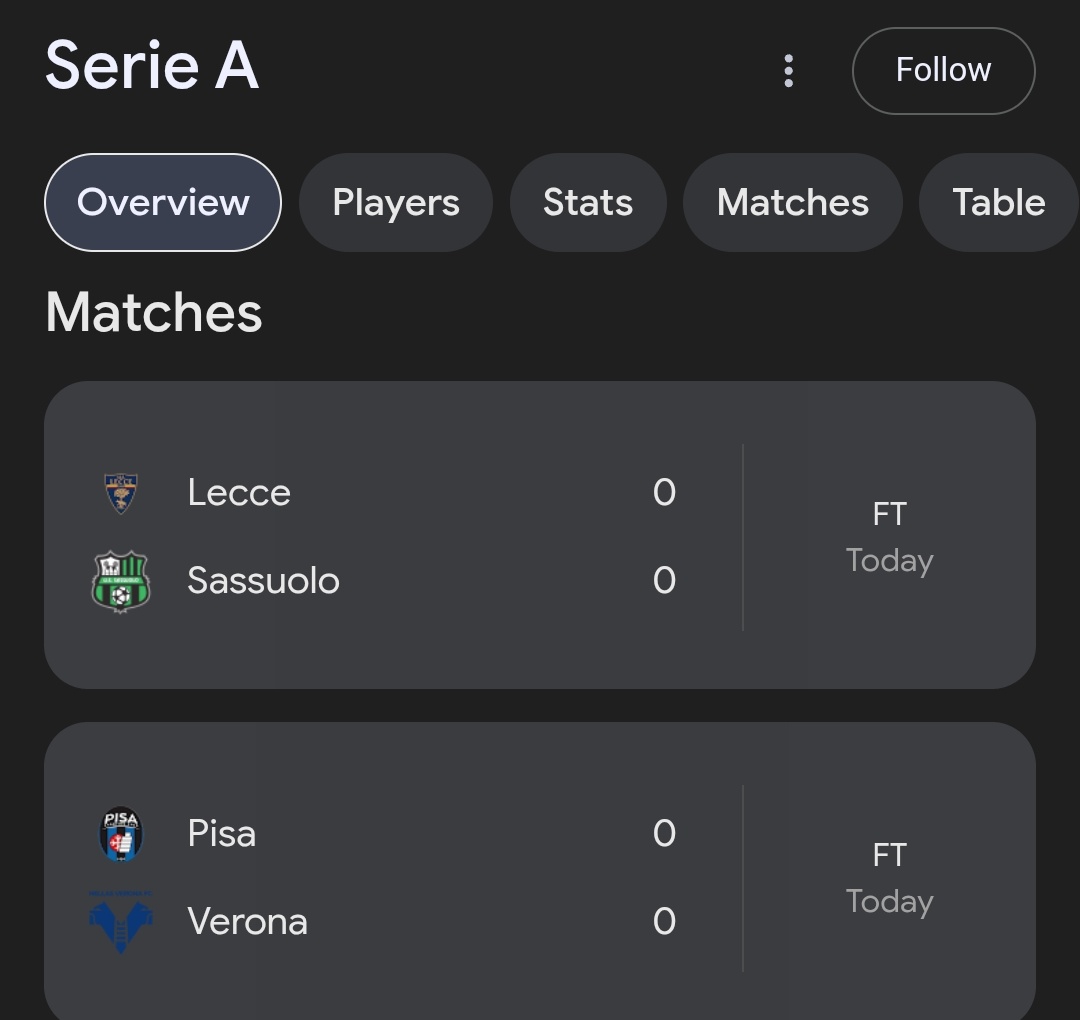Open the Verona team name link
This screenshot has width=1080, height=1020.
pos(247,922)
